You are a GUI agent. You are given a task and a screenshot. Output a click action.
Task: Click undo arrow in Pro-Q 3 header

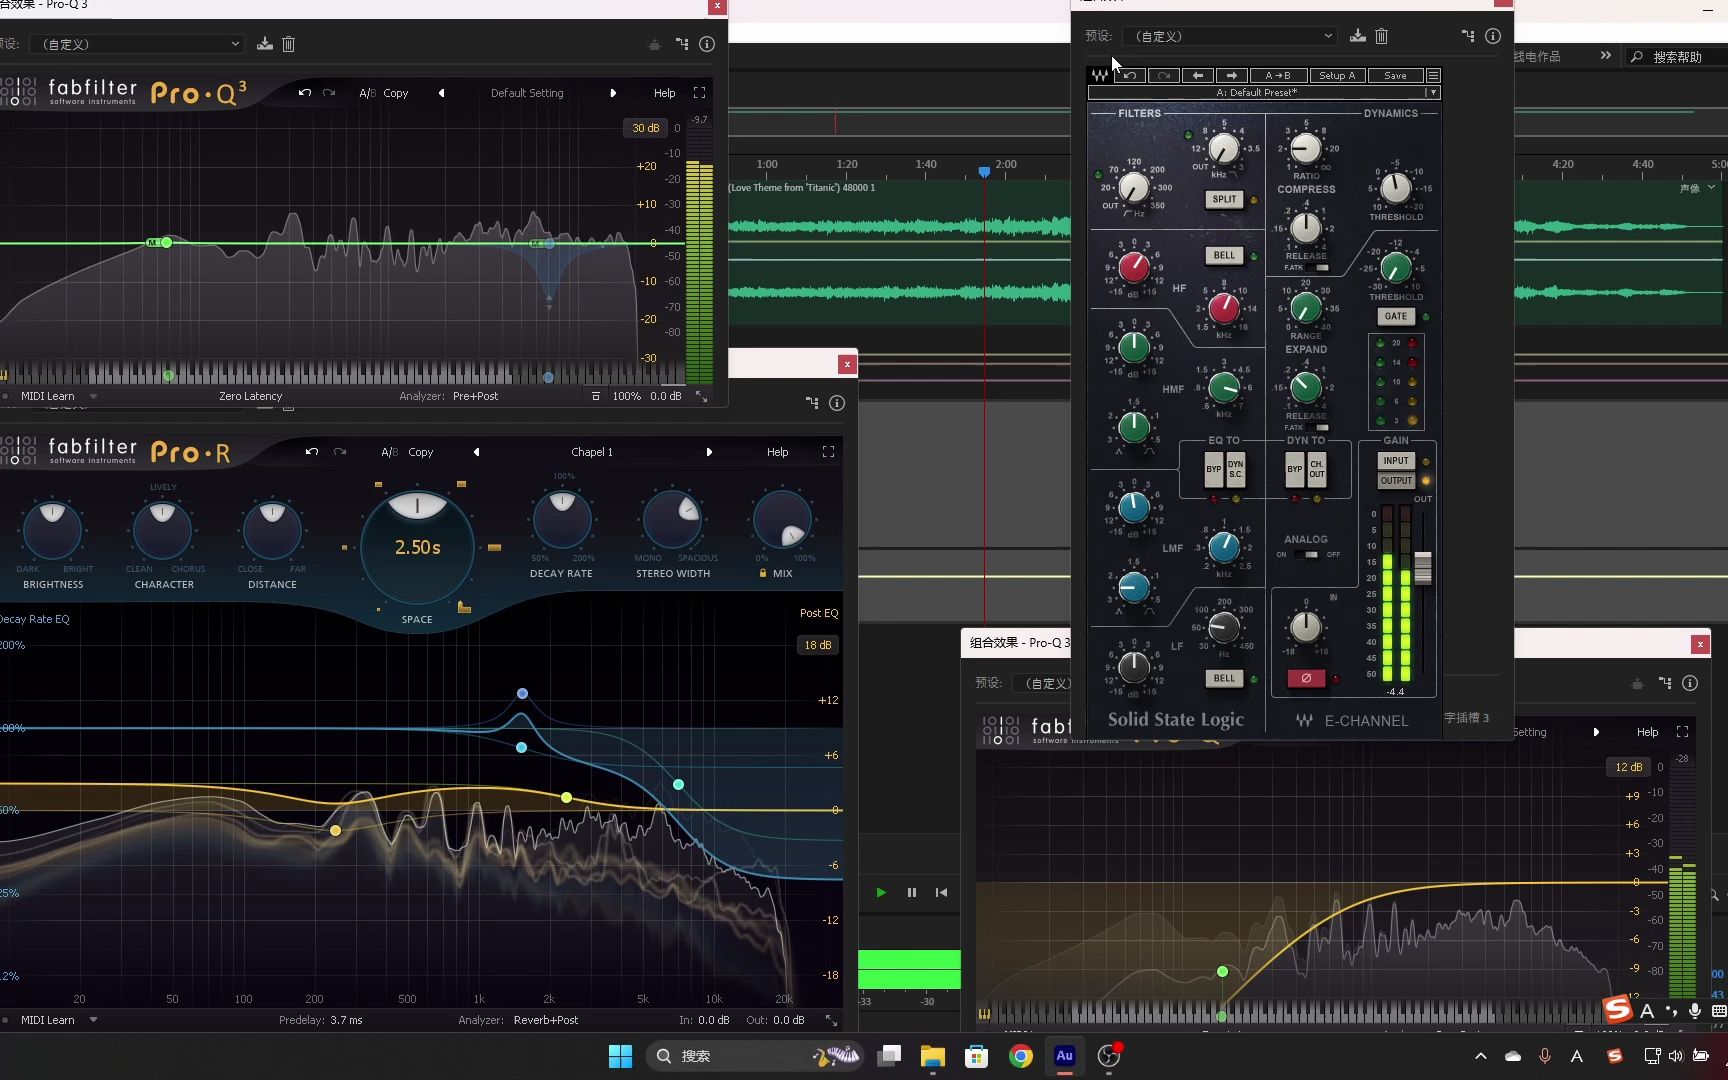tap(305, 93)
